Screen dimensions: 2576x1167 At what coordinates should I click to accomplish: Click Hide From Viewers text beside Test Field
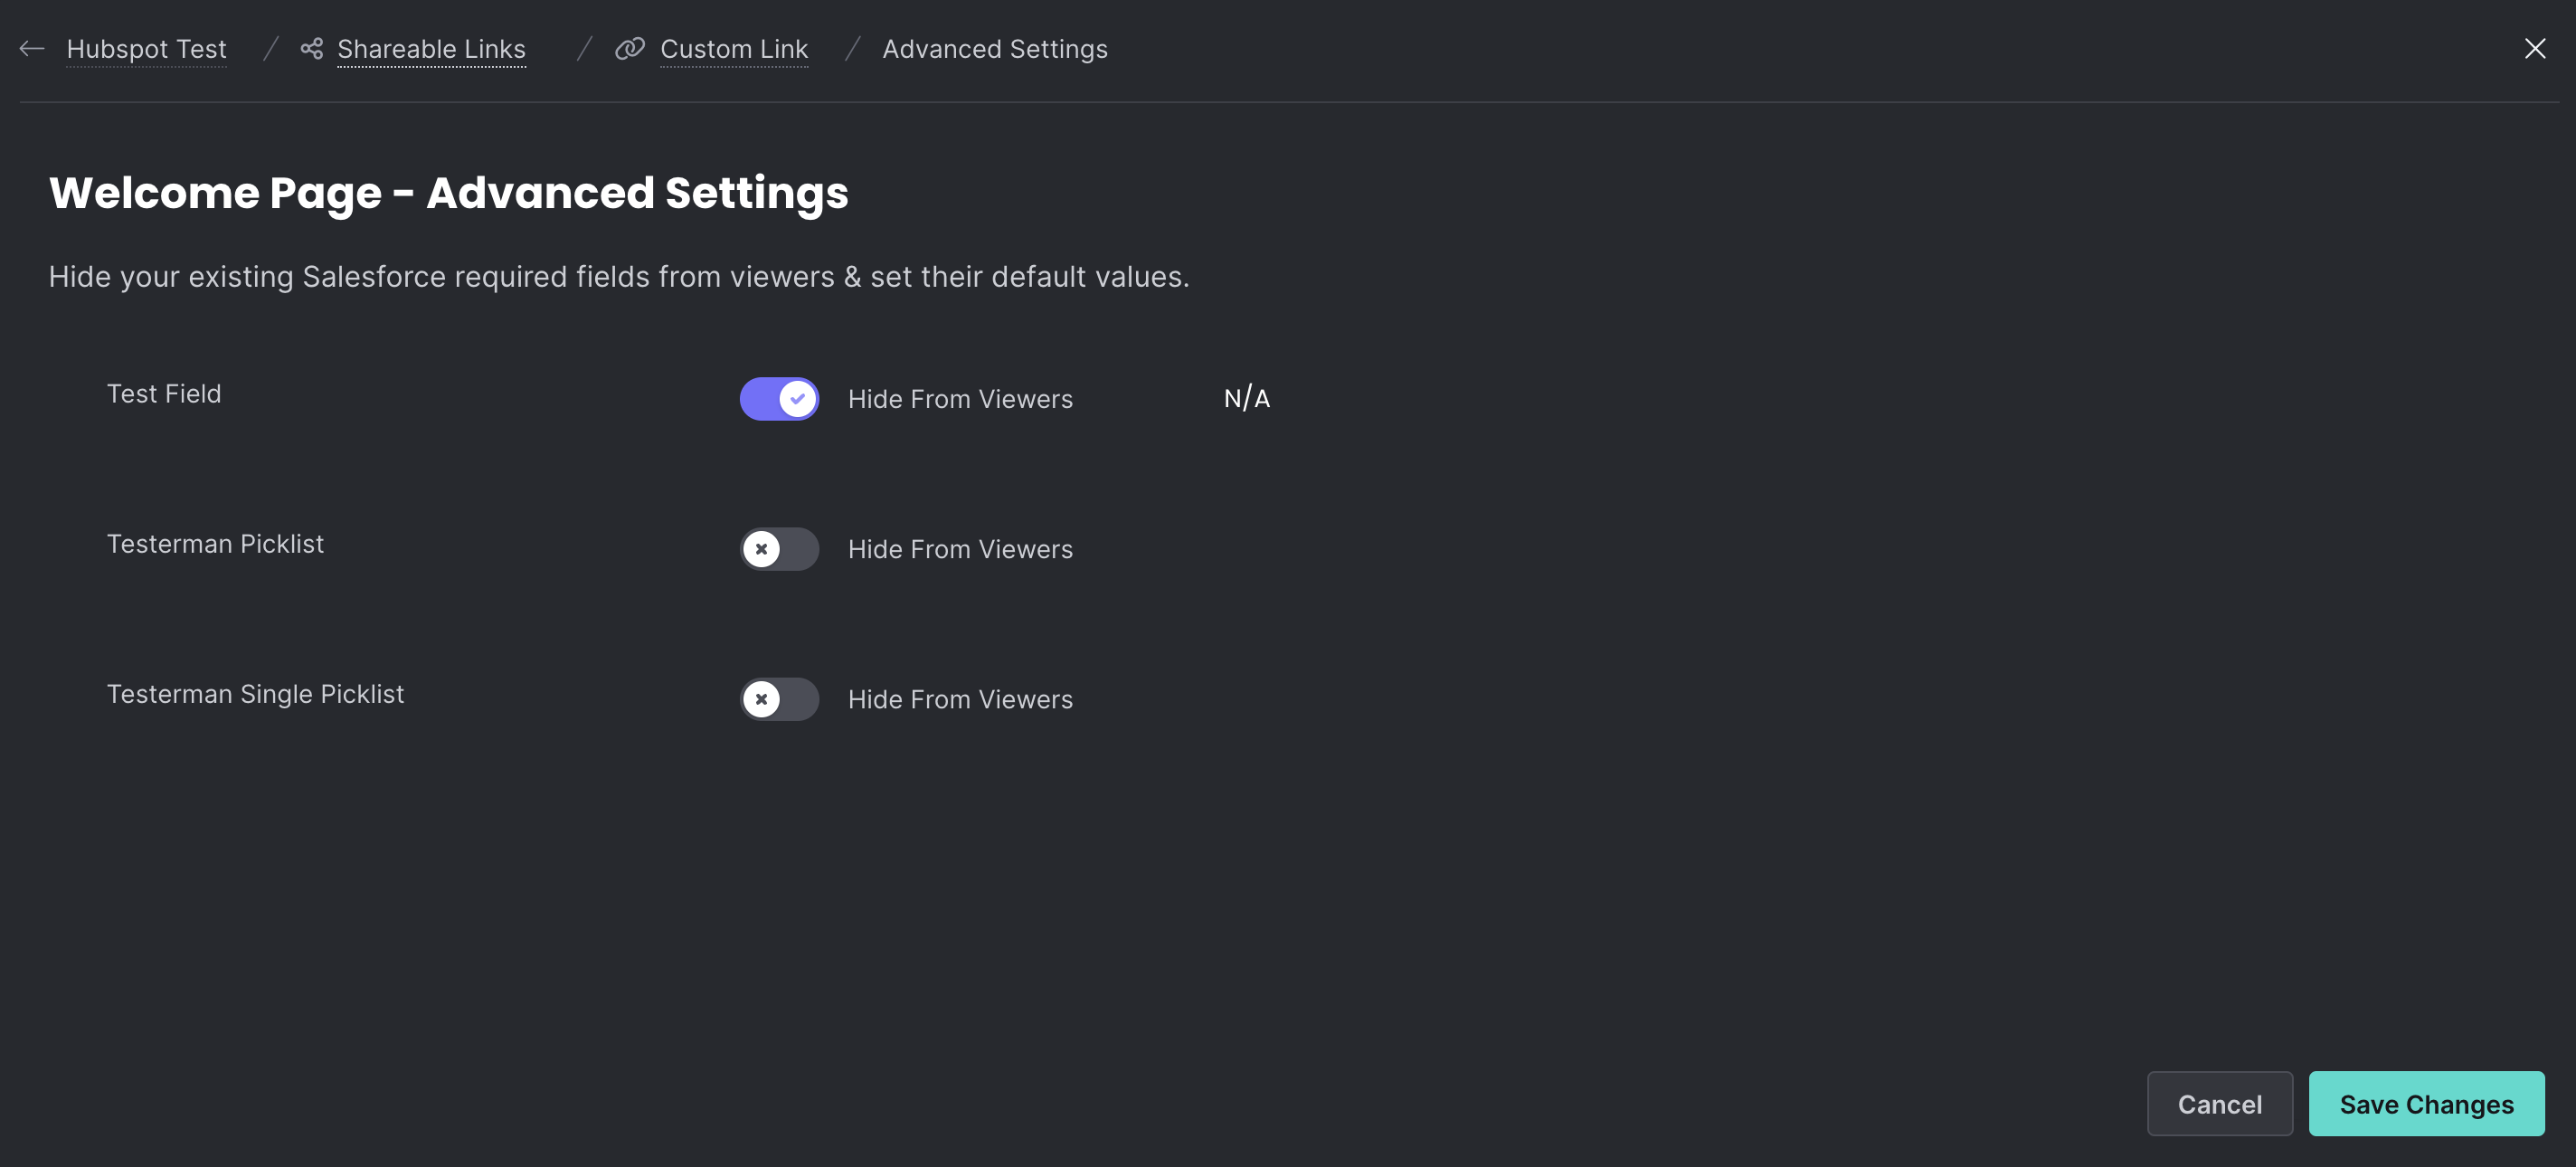[x=960, y=399]
